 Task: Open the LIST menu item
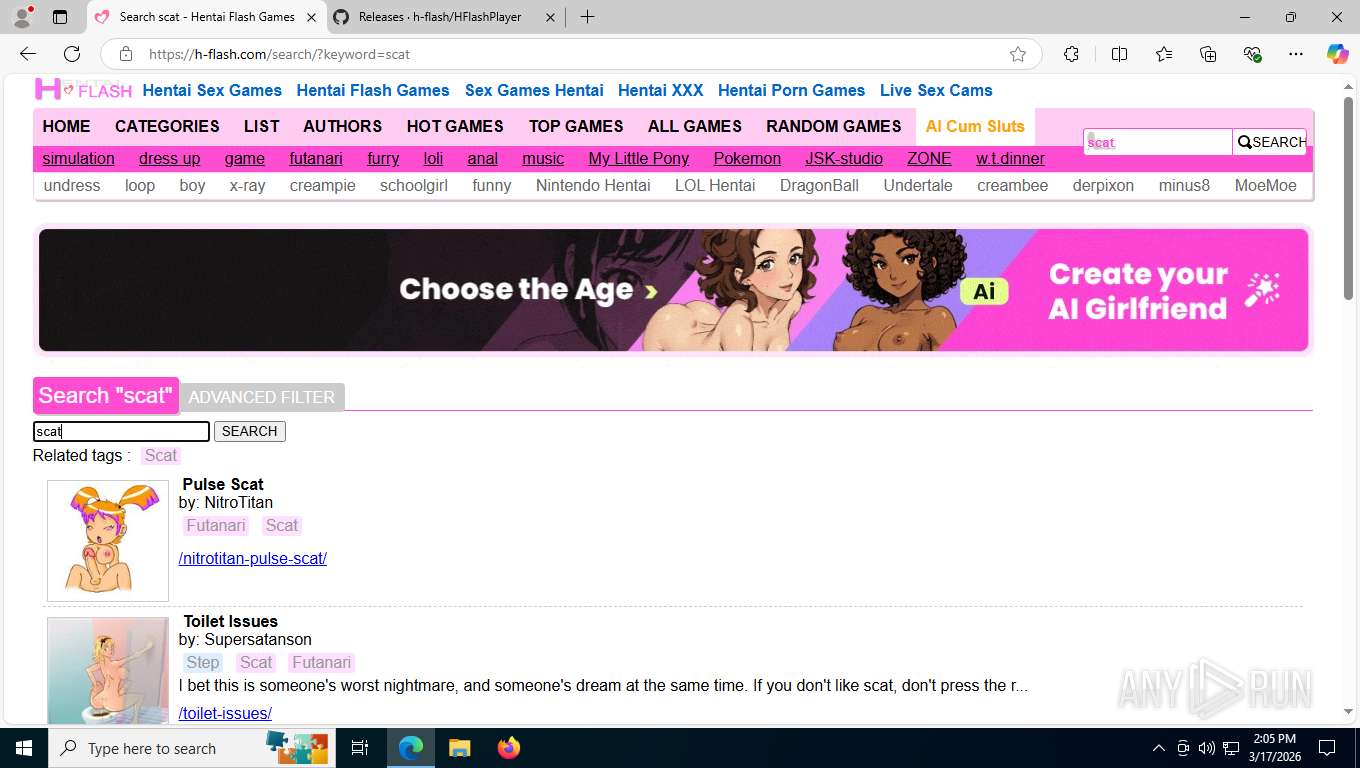(x=261, y=126)
